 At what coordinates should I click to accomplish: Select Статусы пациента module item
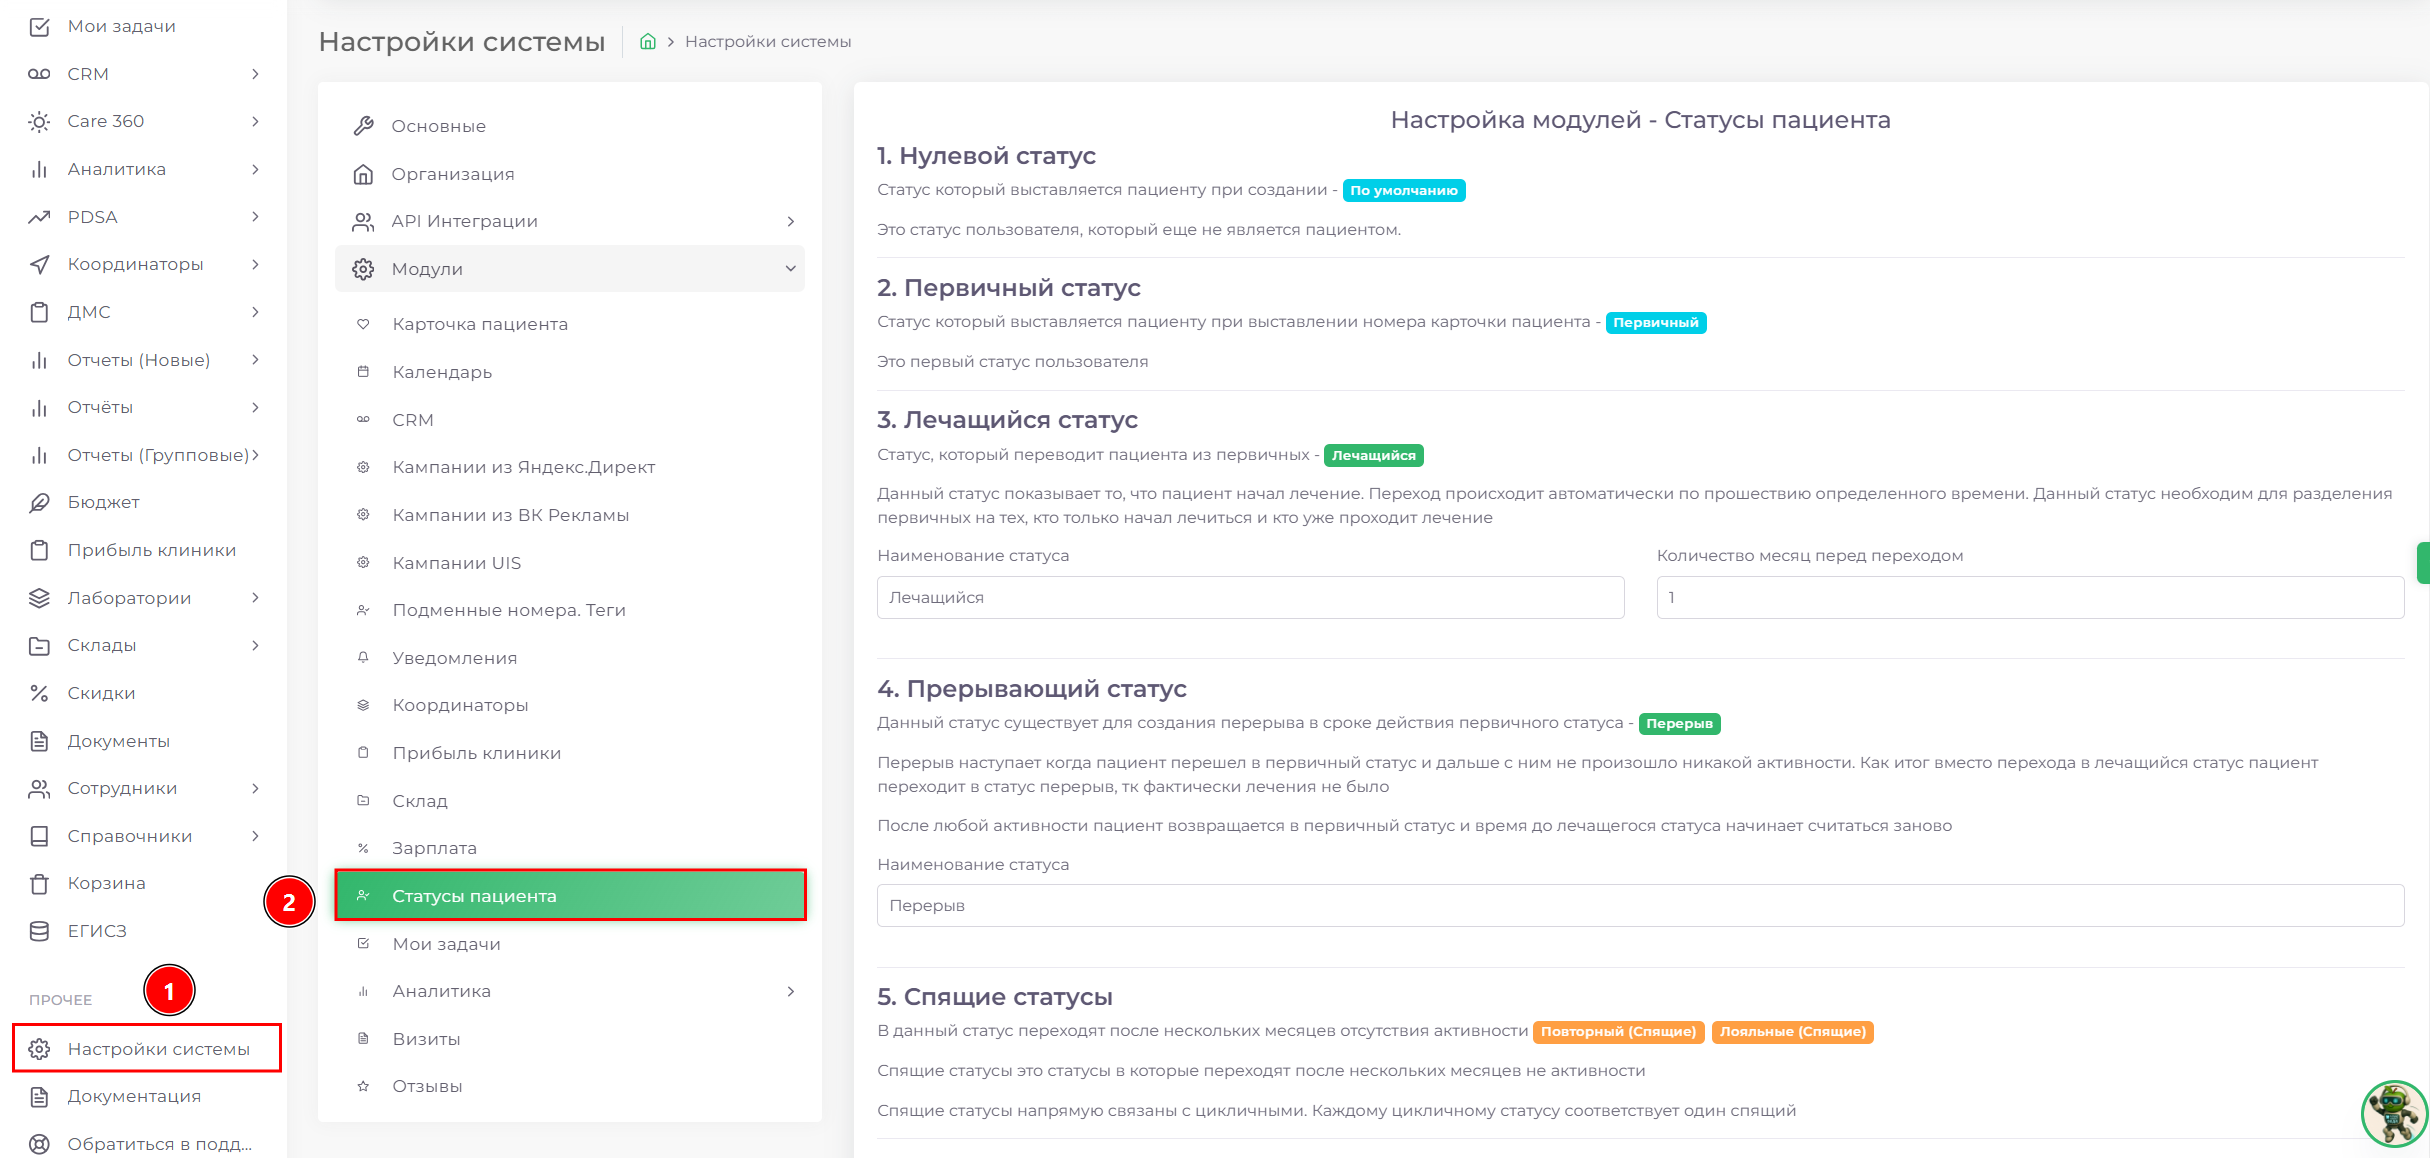570,896
